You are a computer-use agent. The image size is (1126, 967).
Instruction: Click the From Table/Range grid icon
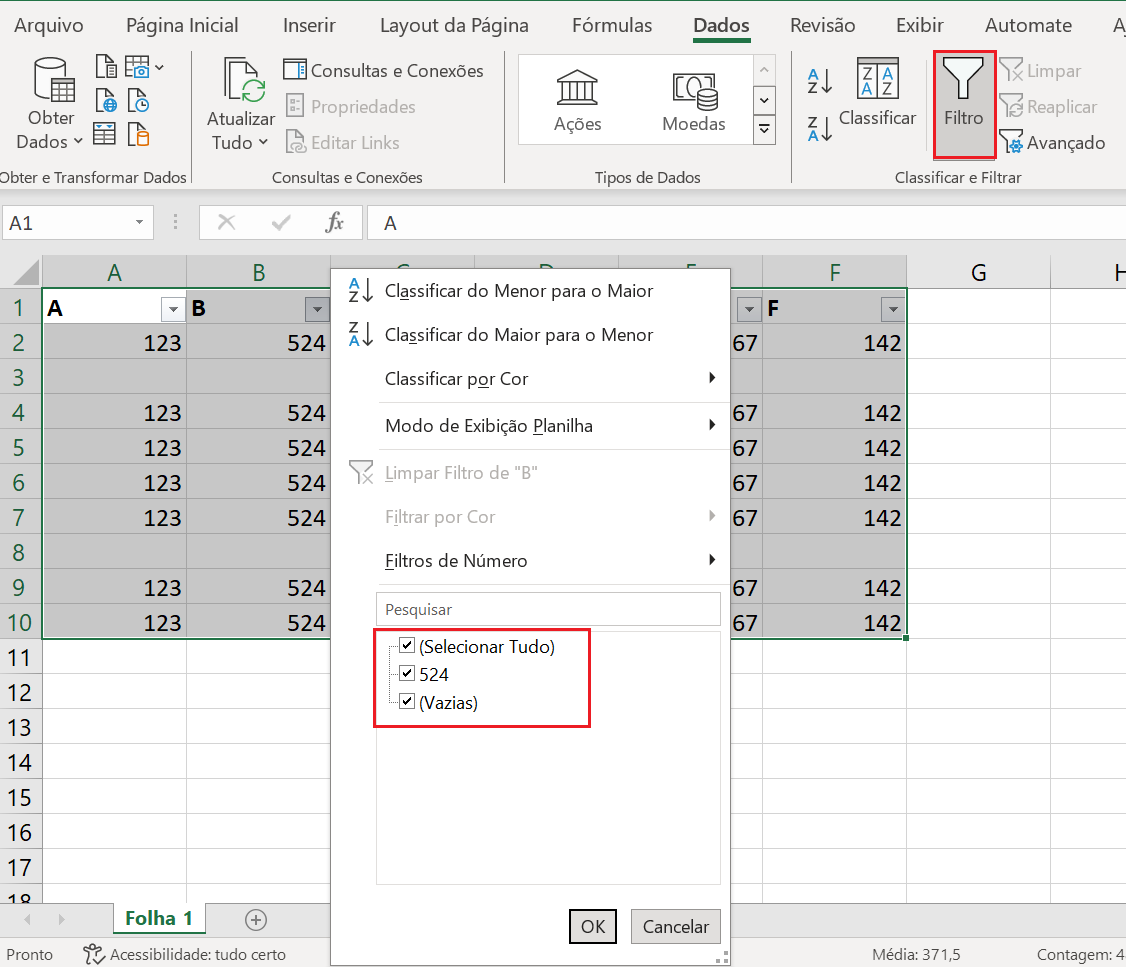coord(105,134)
